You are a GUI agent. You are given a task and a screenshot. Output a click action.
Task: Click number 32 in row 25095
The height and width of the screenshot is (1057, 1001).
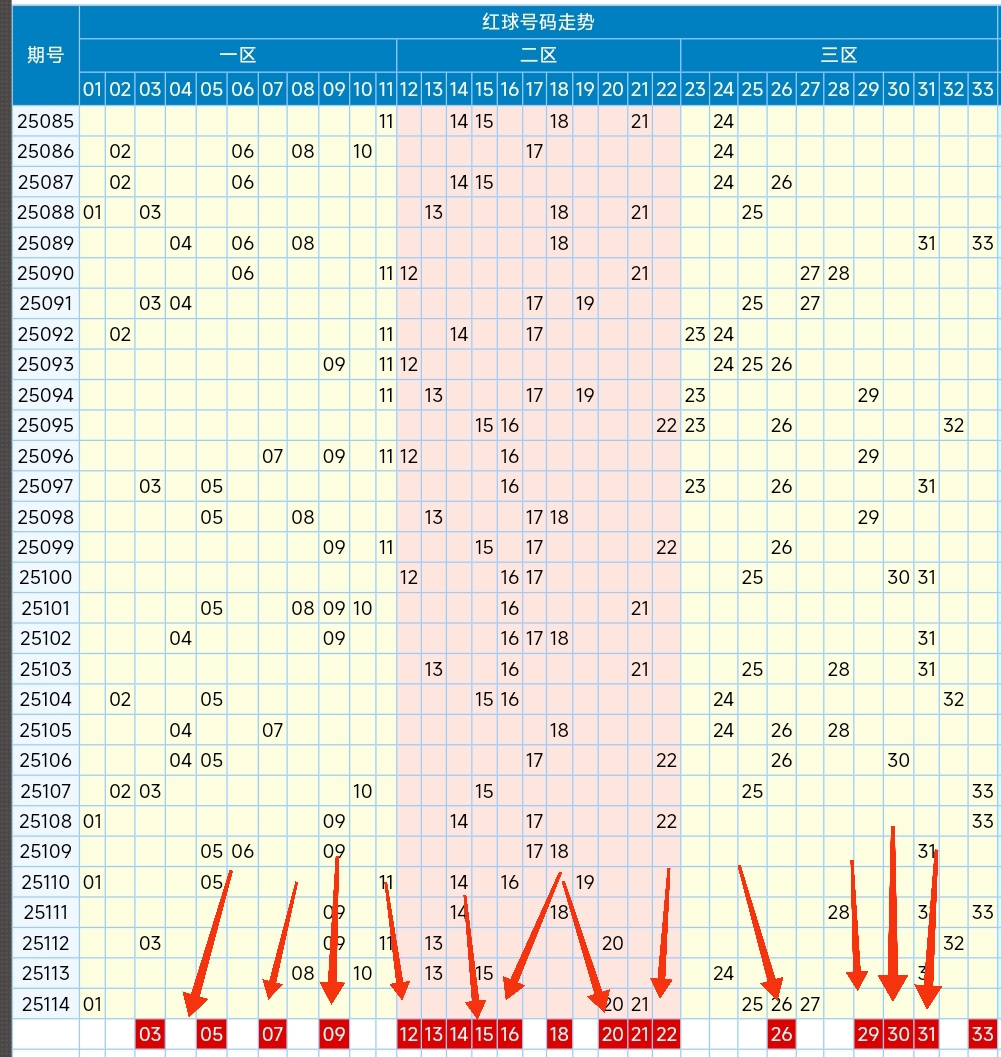[x=953, y=425]
